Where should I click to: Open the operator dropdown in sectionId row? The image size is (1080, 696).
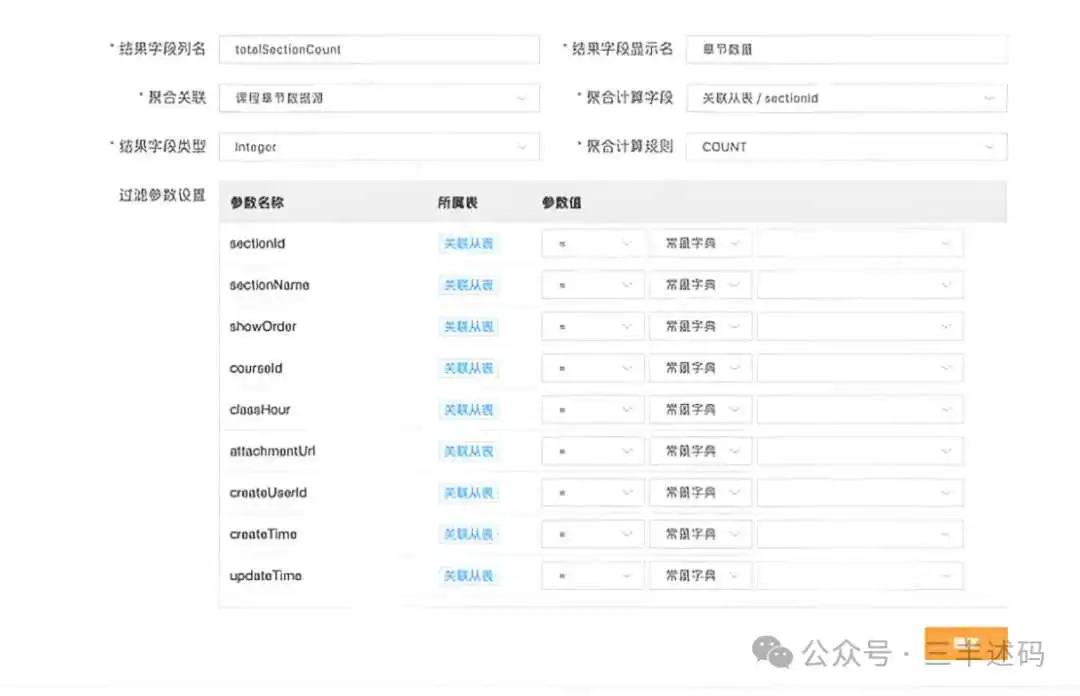click(x=593, y=243)
